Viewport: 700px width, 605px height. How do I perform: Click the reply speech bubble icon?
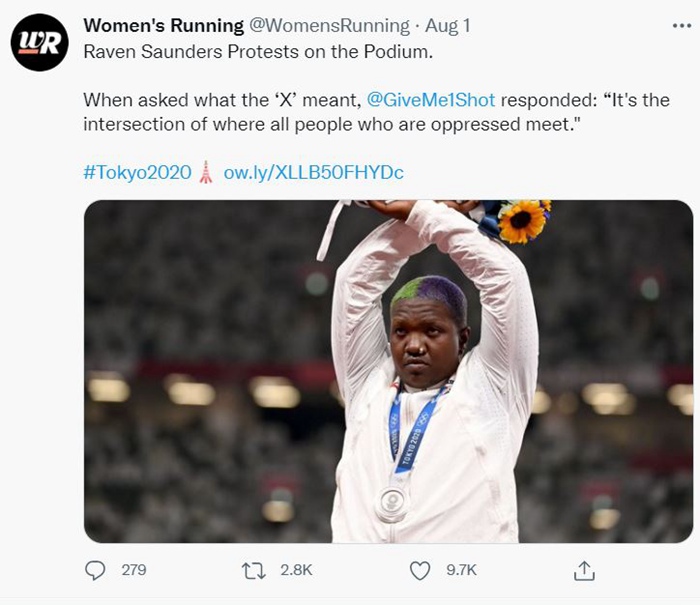[x=96, y=570]
